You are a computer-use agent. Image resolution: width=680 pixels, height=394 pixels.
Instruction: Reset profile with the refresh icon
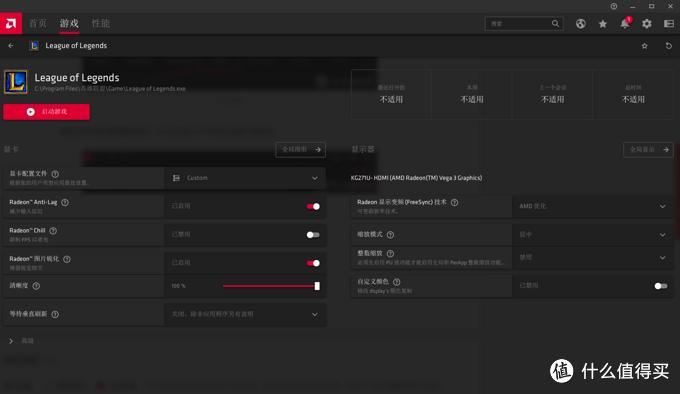(669, 46)
